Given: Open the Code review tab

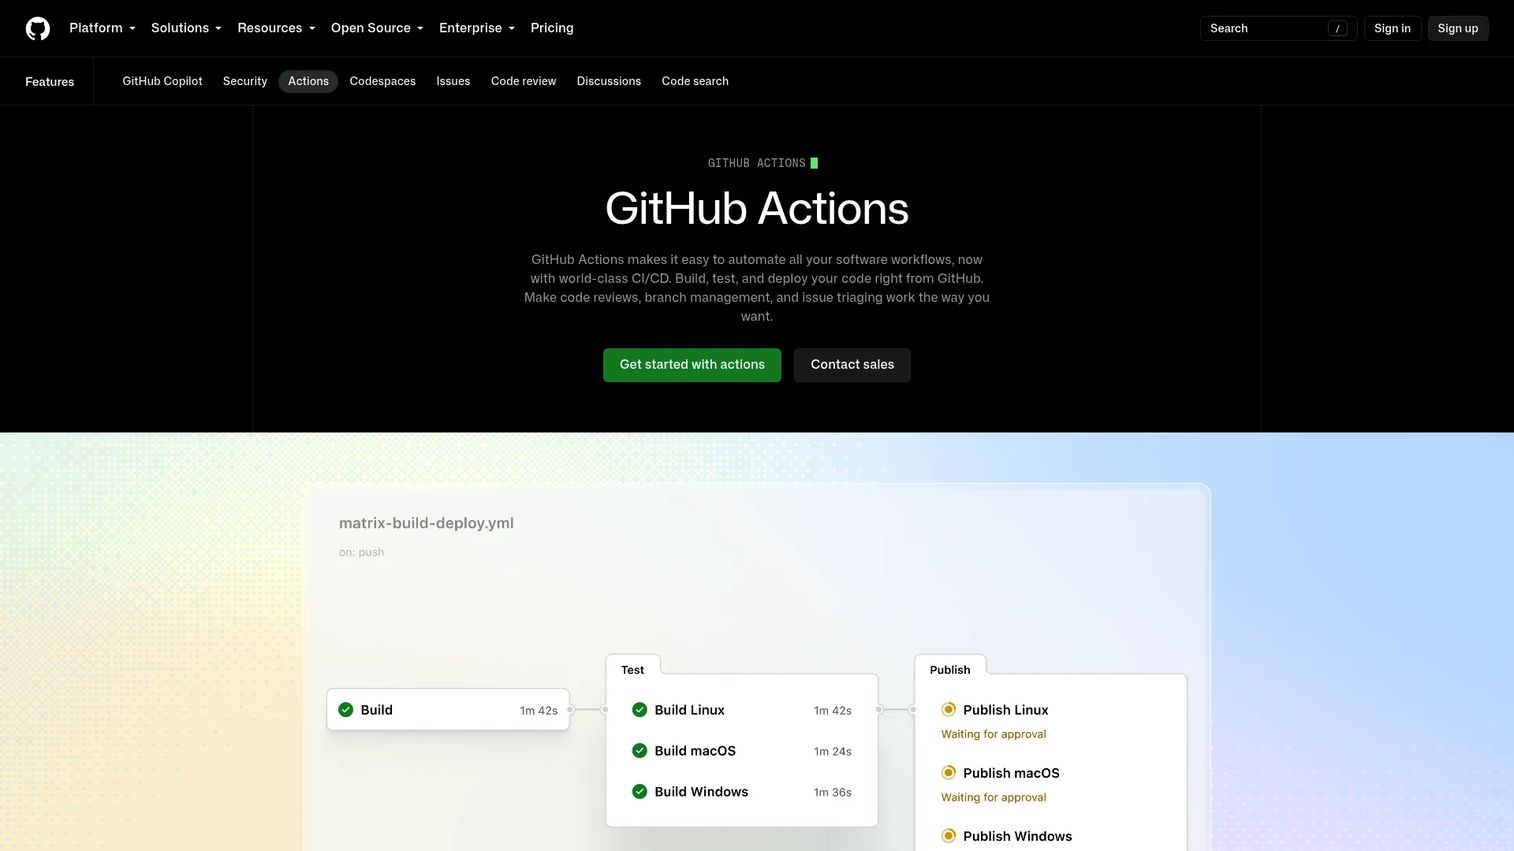Looking at the screenshot, I should click(523, 81).
